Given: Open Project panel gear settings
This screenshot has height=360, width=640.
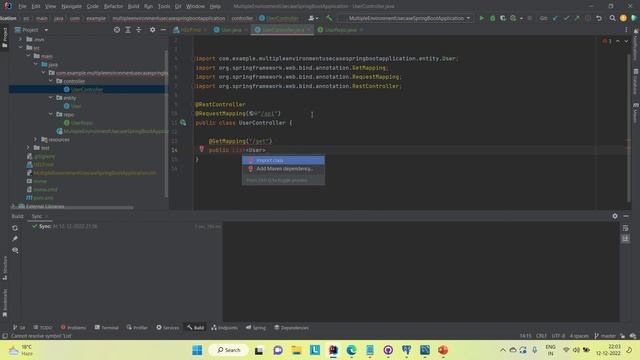Looking at the screenshot, I should tap(152, 30).
